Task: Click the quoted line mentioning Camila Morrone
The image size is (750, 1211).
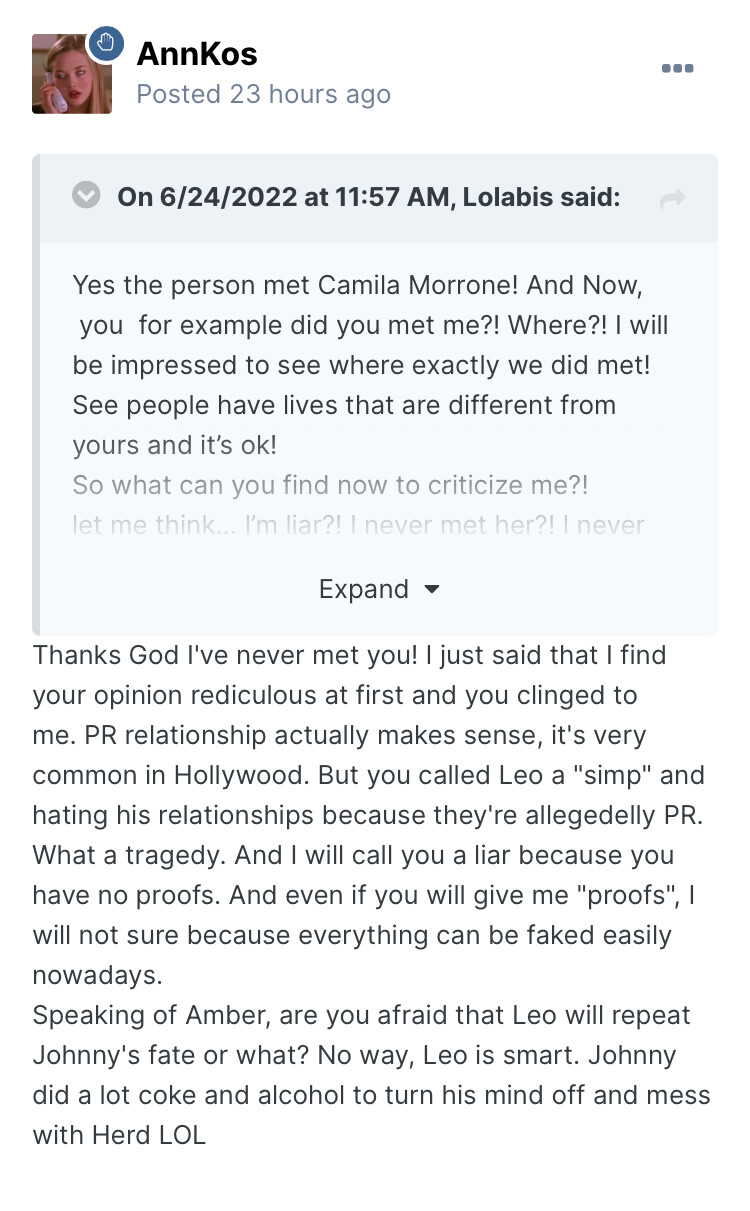Action: pos(356,284)
